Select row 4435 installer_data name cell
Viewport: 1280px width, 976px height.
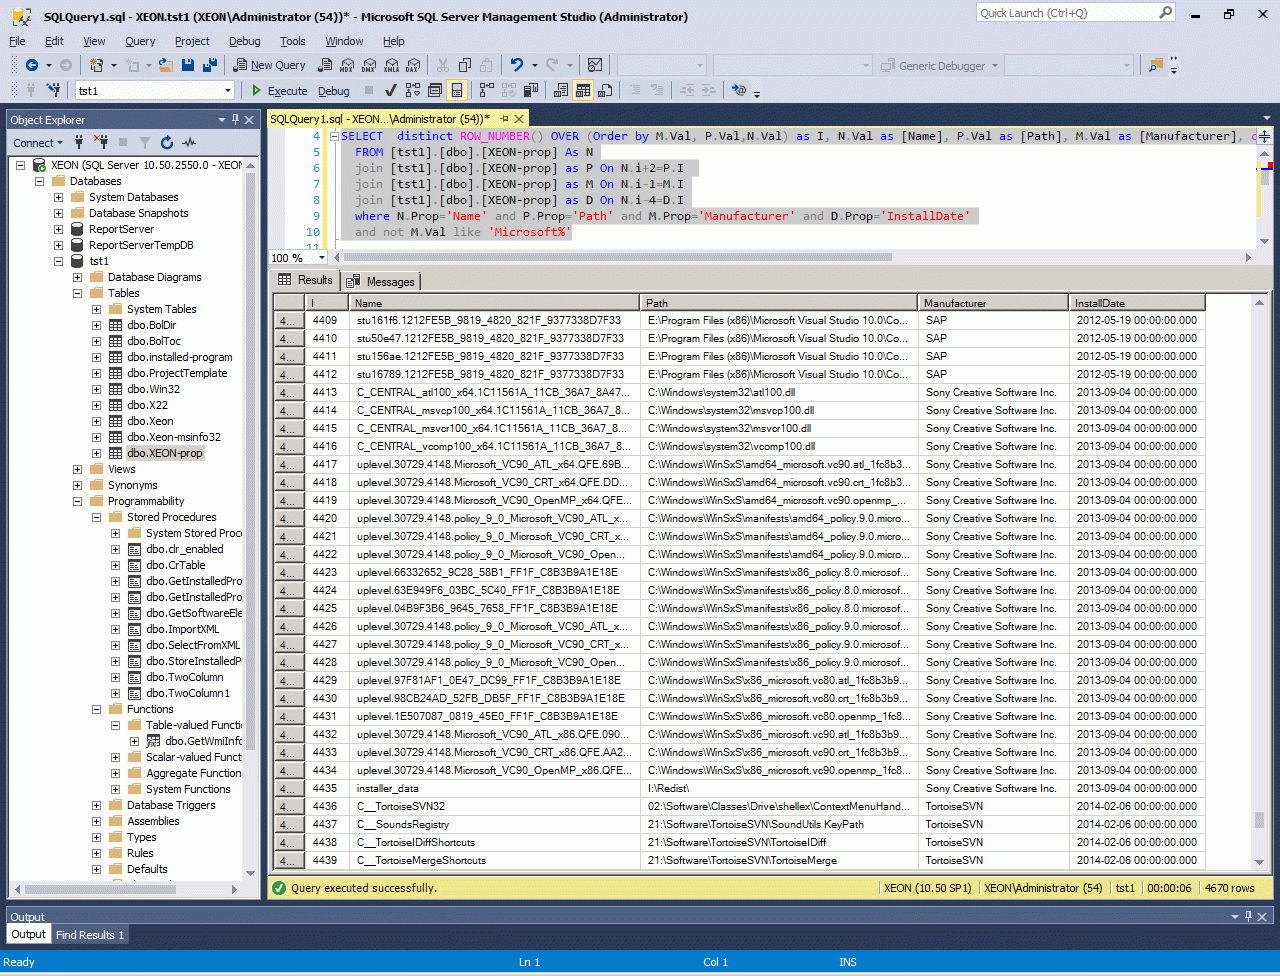pyautogui.click(x=494, y=788)
